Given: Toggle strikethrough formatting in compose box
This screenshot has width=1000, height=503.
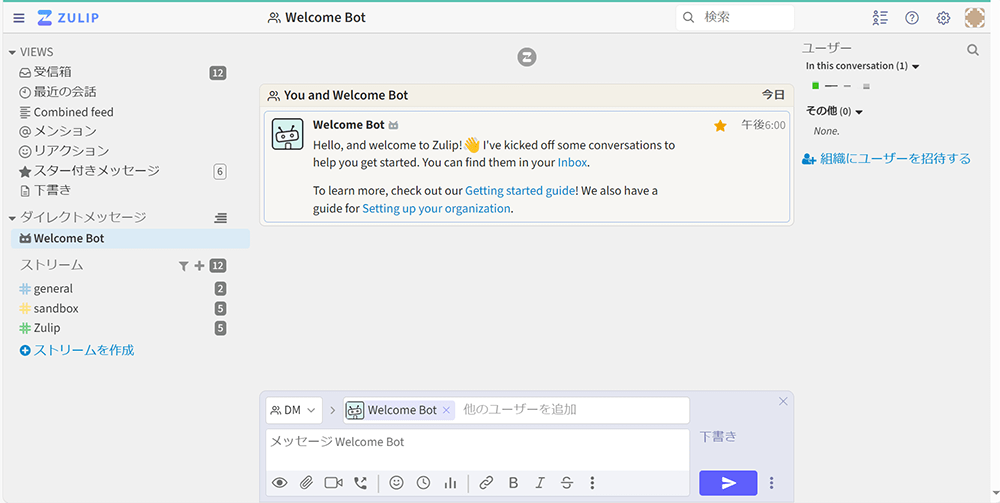Looking at the screenshot, I should pyautogui.click(x=567, y=483).
